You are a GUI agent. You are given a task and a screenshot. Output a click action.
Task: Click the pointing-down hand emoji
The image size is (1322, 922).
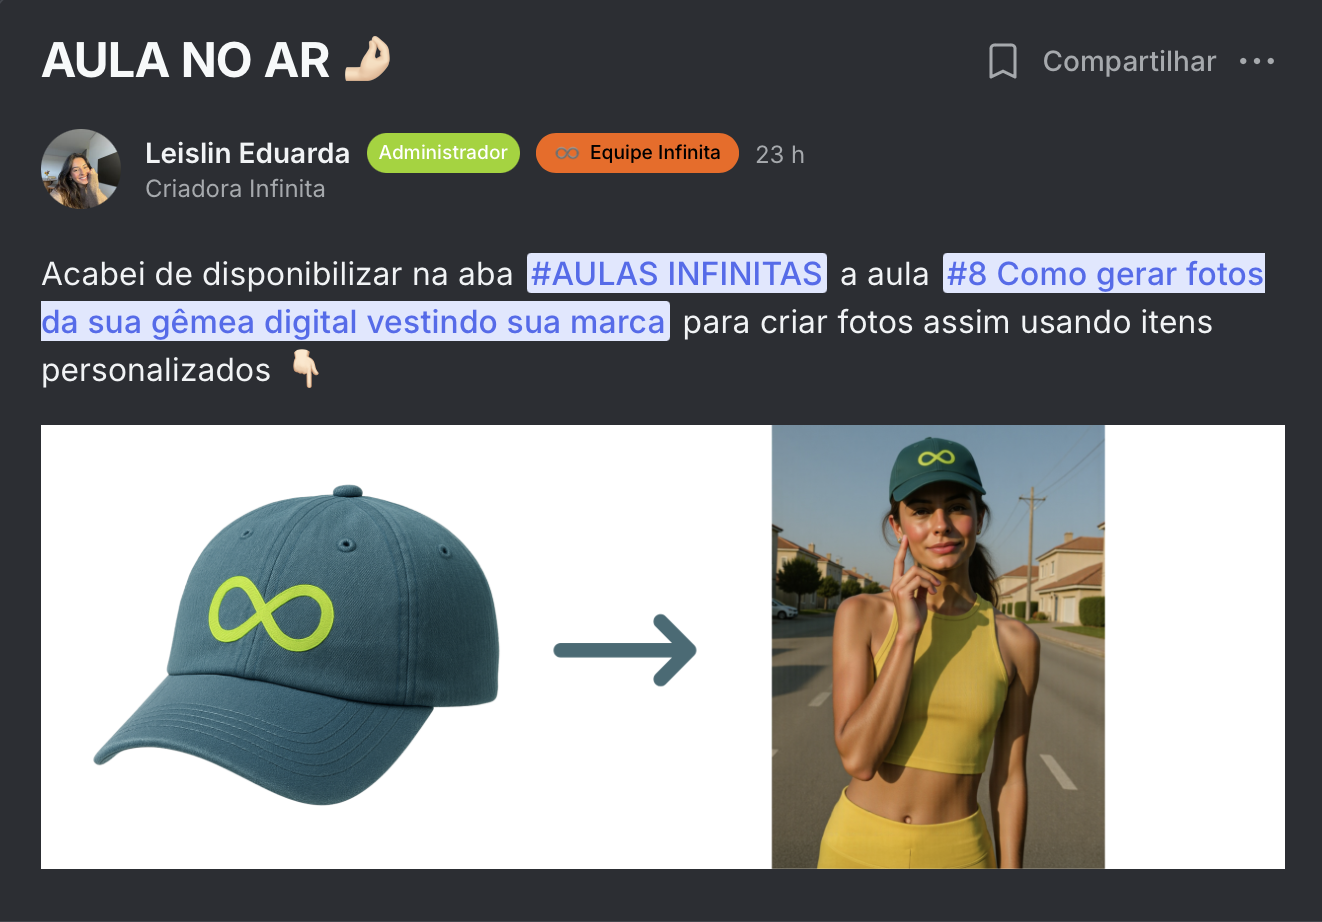pos(305,369)
